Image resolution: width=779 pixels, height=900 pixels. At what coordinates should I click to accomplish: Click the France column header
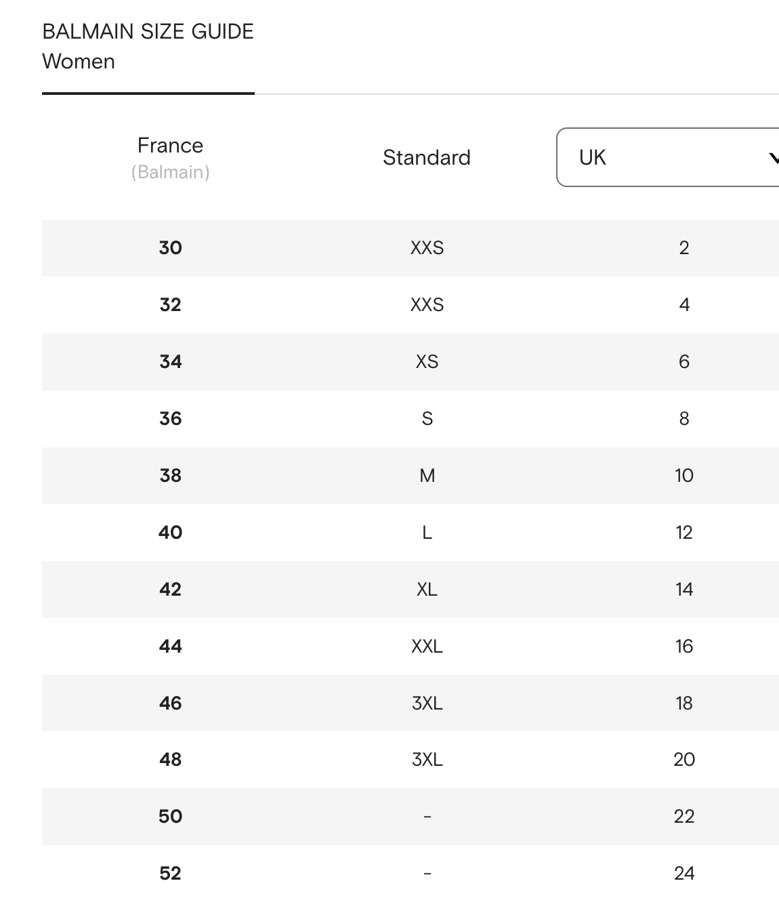170,146
